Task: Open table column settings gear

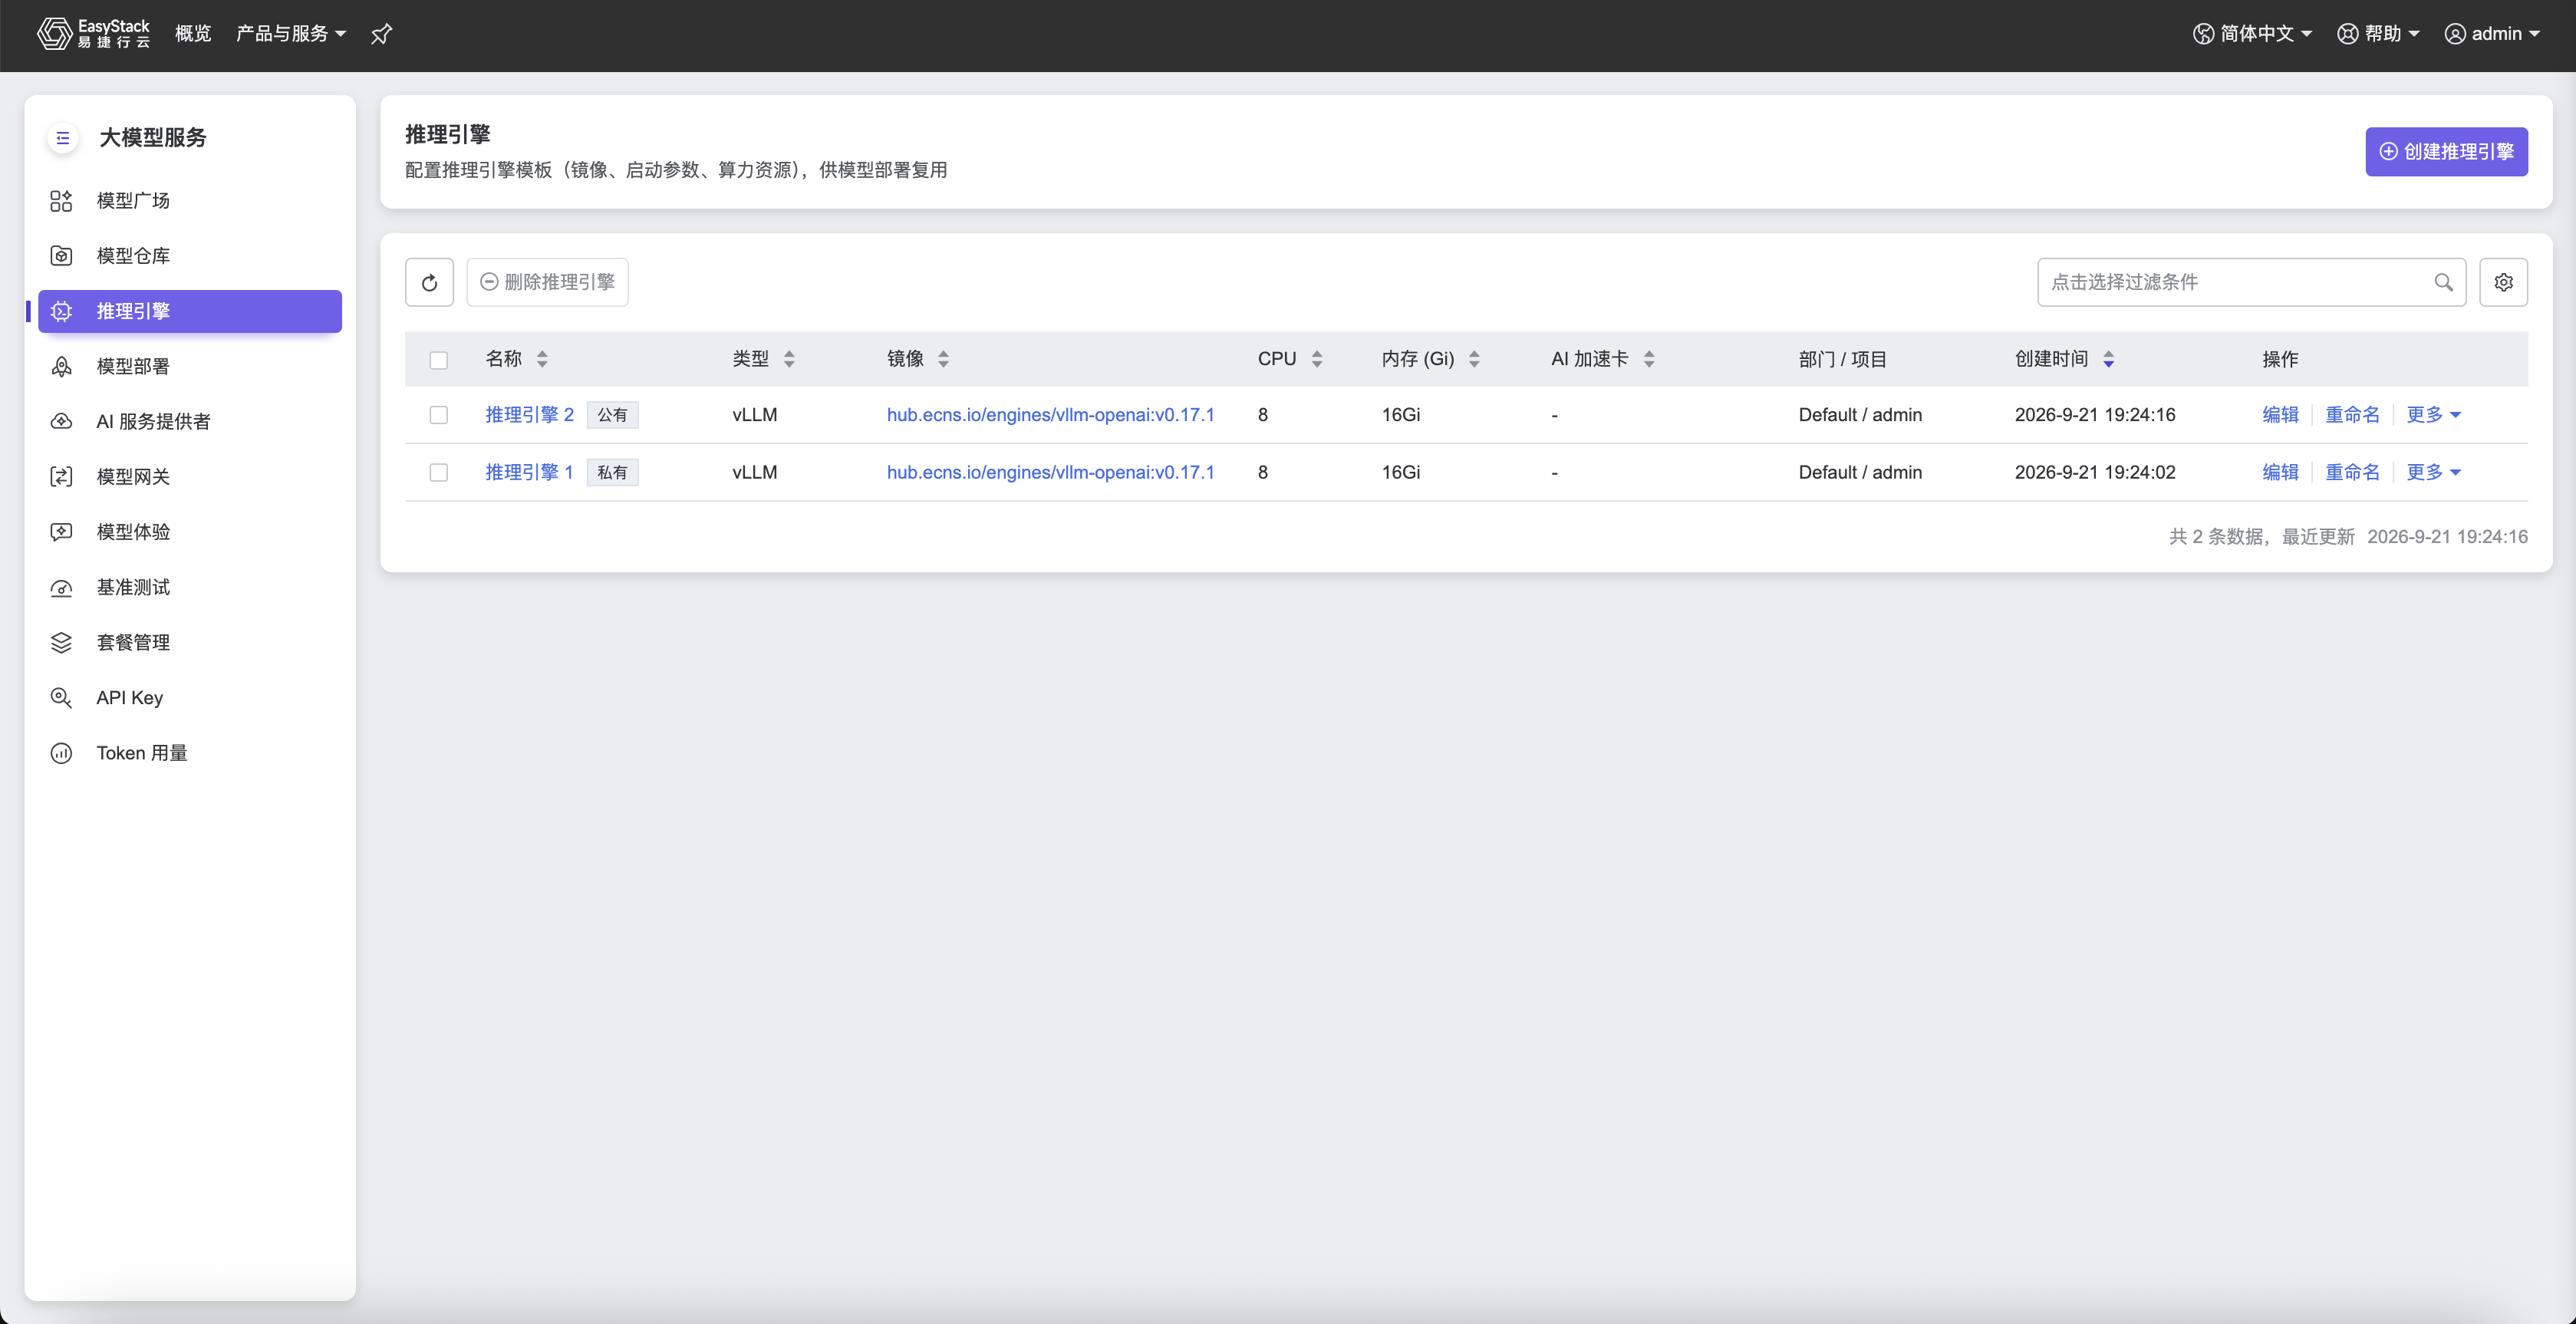Action: (2503, 282)
